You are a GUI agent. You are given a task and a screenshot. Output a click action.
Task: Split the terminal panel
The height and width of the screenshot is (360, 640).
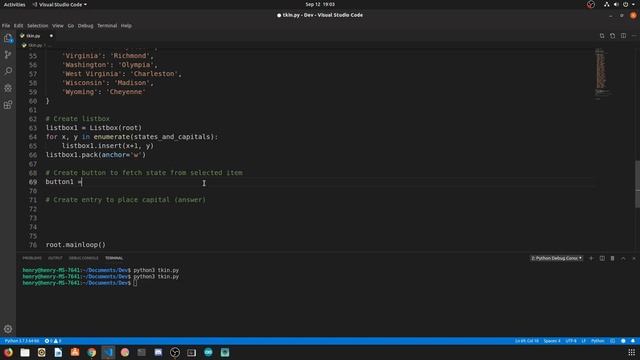pyautogui.click(x=602, y=258)
